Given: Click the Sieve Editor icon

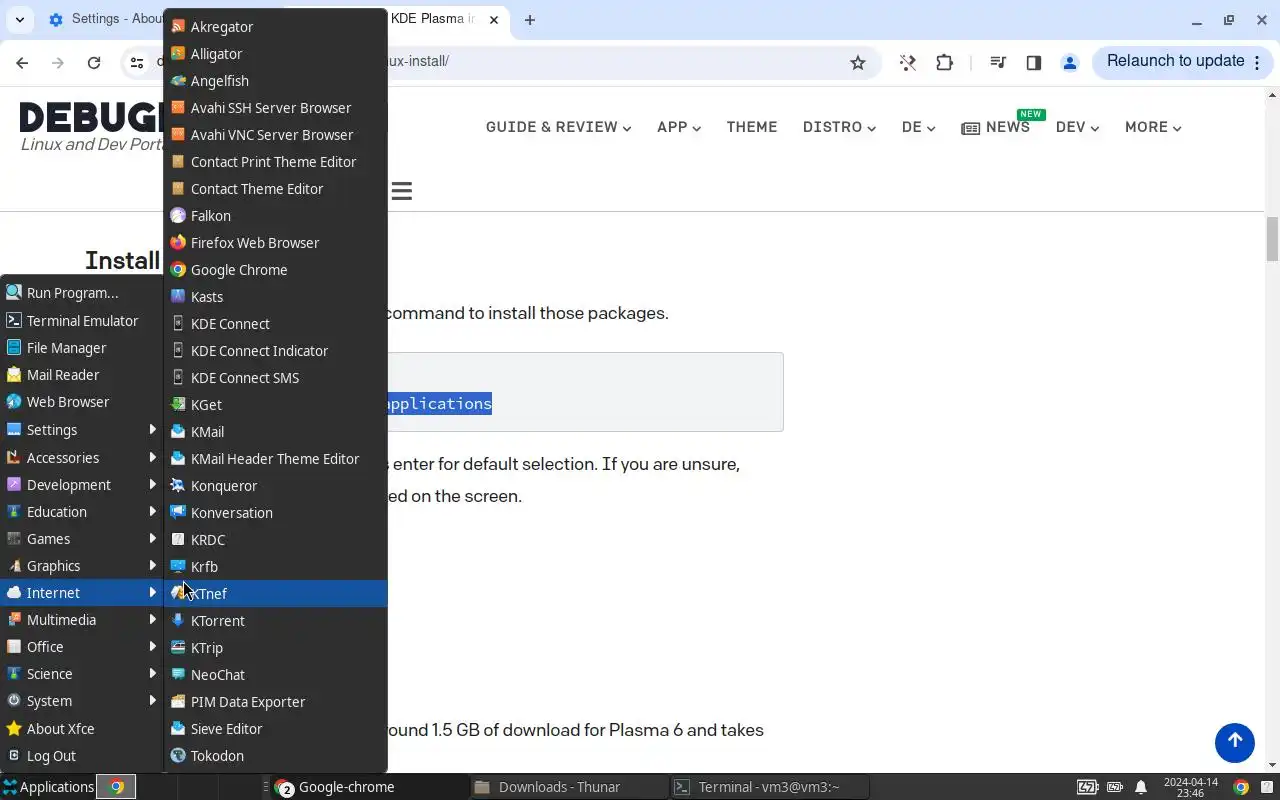Looking at the screenshot, I should [x=178, y=729].
